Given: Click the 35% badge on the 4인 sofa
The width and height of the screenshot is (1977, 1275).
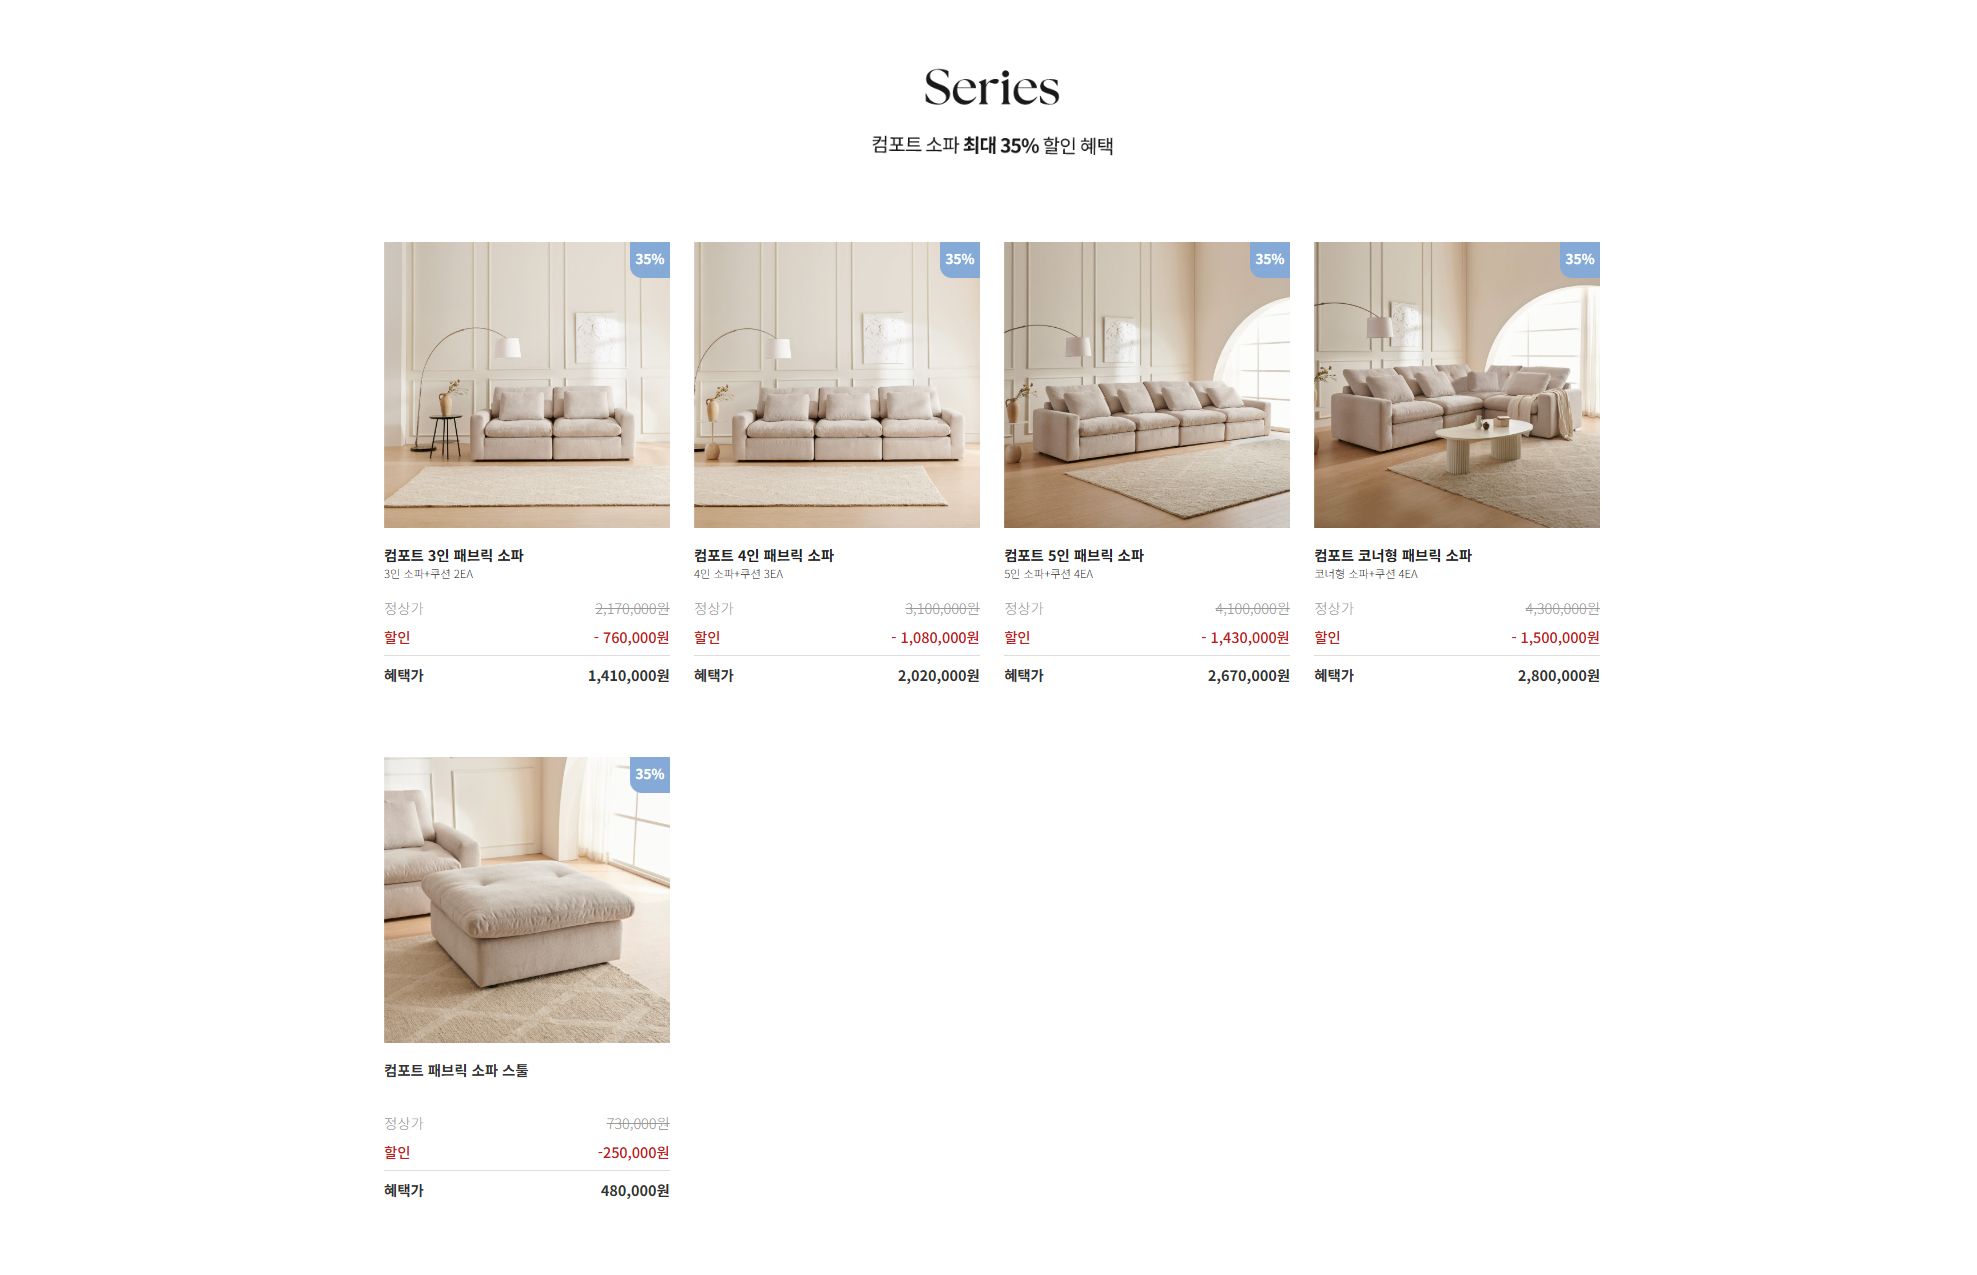Looking at the screenshot, I should (x=960, y=260).
